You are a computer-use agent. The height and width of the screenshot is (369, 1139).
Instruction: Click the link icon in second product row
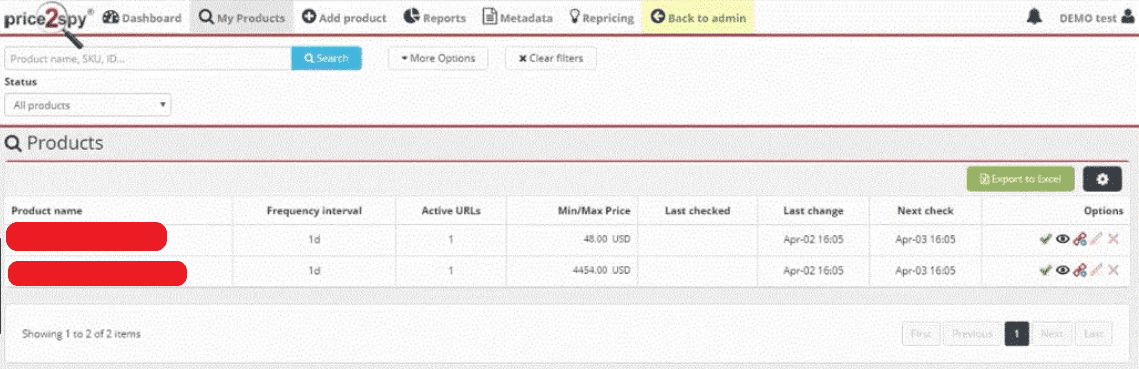pos(1079,270)
